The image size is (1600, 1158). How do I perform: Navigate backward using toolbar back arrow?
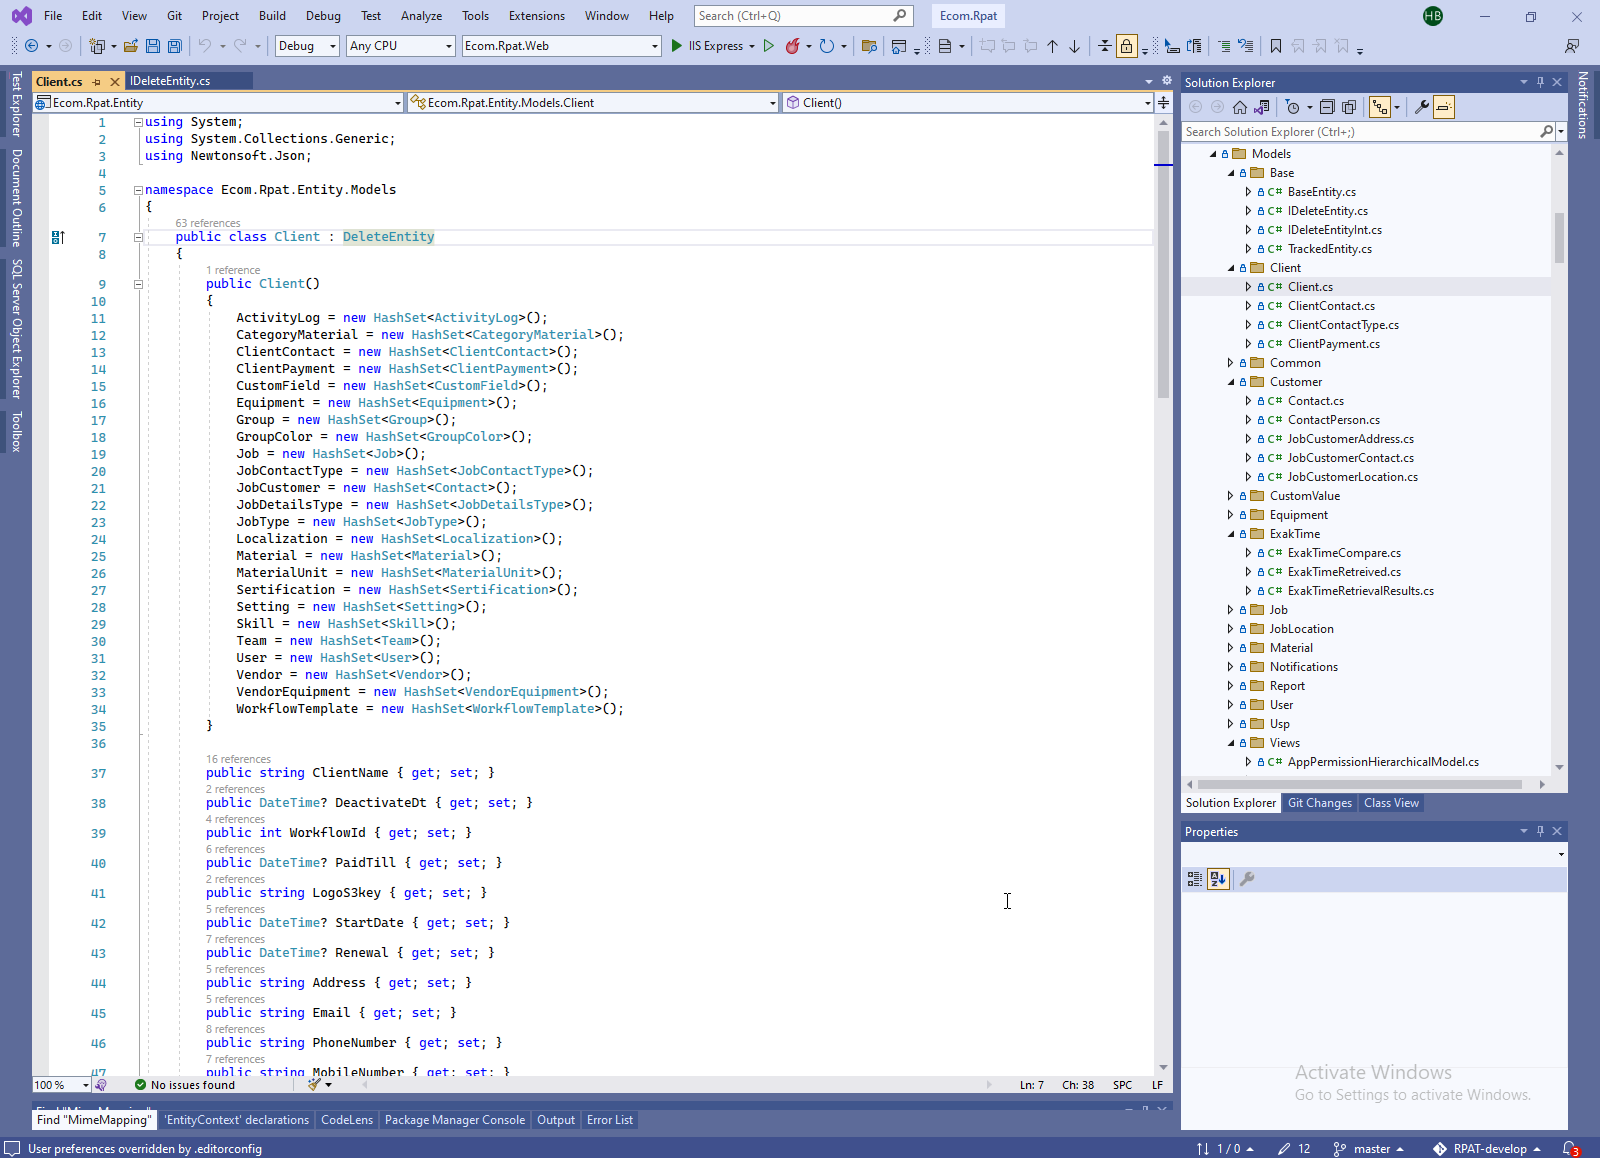[31, 46]
